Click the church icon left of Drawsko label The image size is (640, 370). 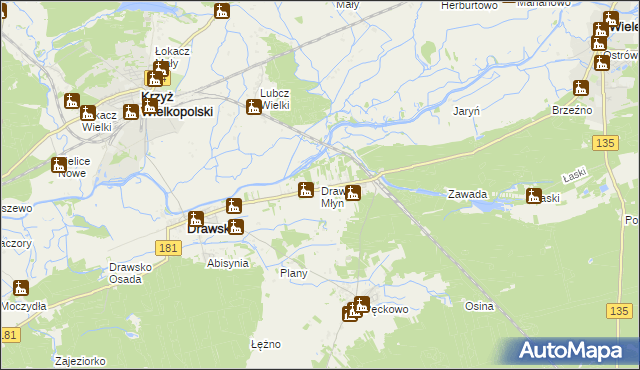click(196, 219)
